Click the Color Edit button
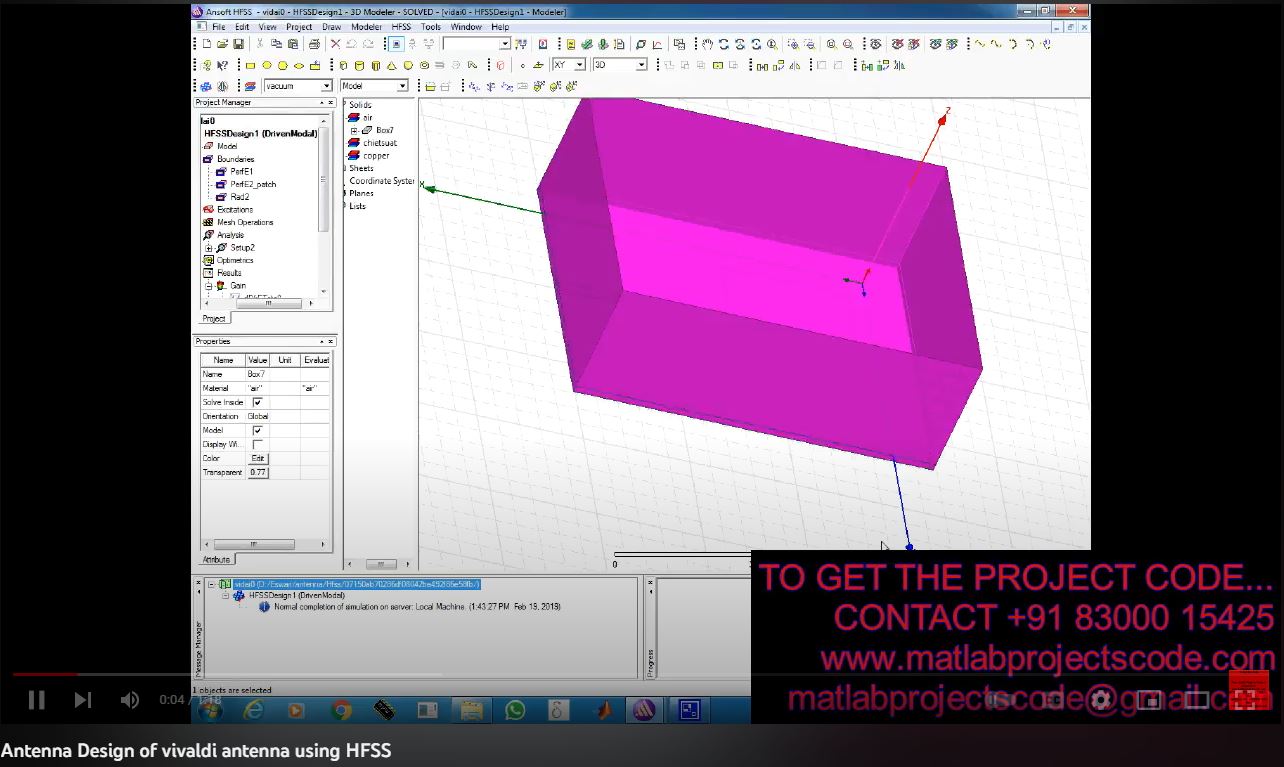The width and height of the screenshot is (1284, 767). tap(258, 458)
